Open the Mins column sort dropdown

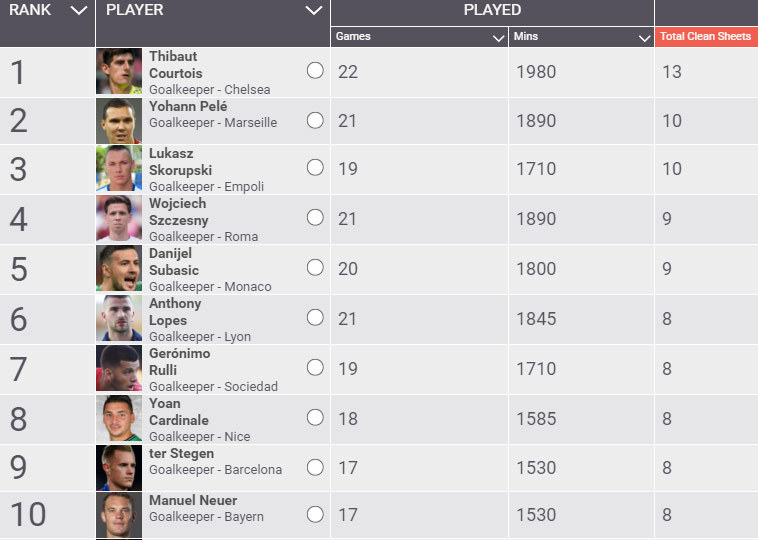[645, 37]
